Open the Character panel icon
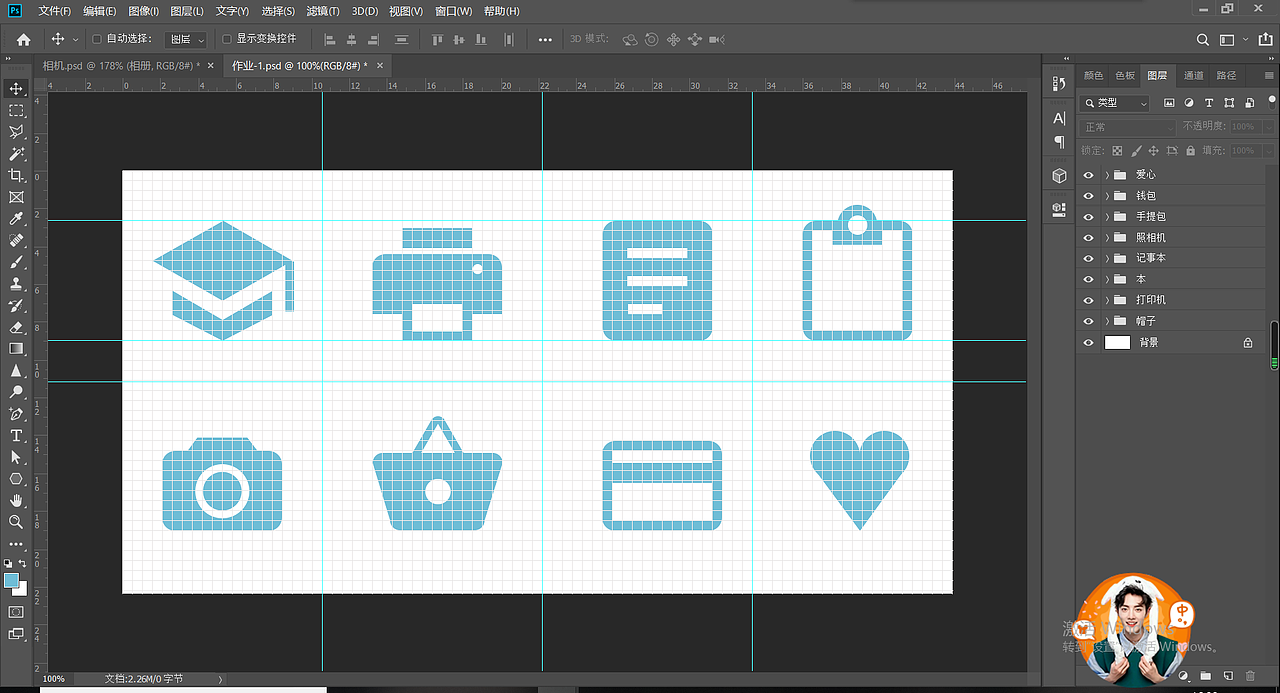The height and width of the screenshot is (693, 1280). (1059, 118)
